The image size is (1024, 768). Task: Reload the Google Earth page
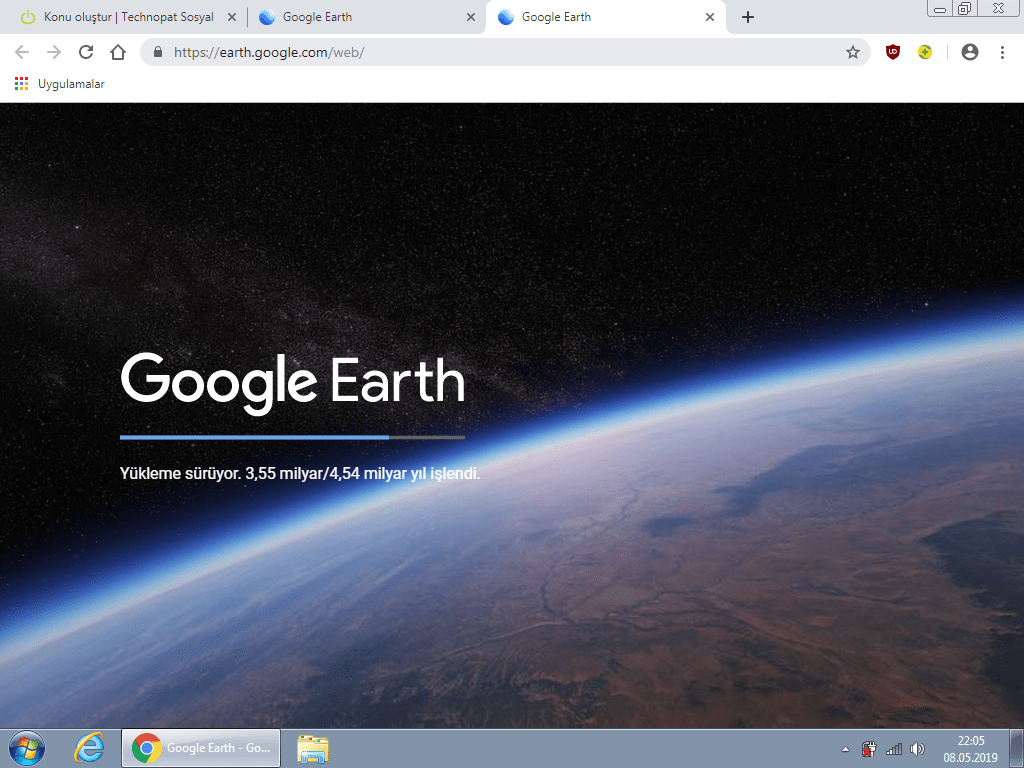86,52
